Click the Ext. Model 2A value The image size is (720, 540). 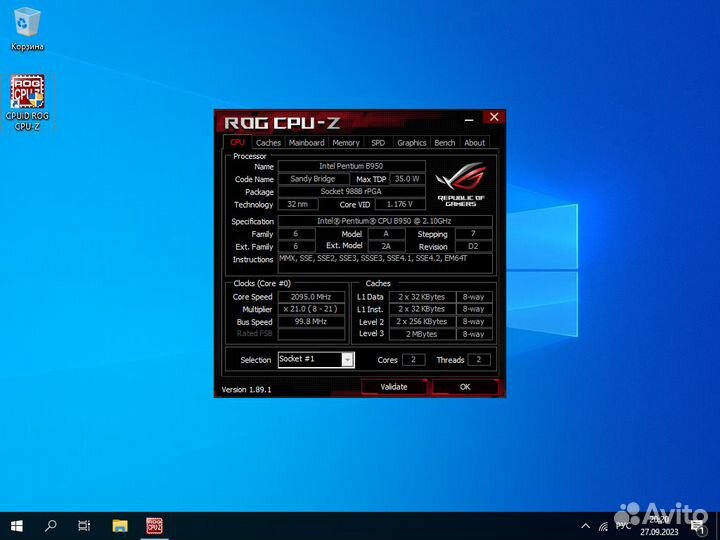click(x=386, y=246)
